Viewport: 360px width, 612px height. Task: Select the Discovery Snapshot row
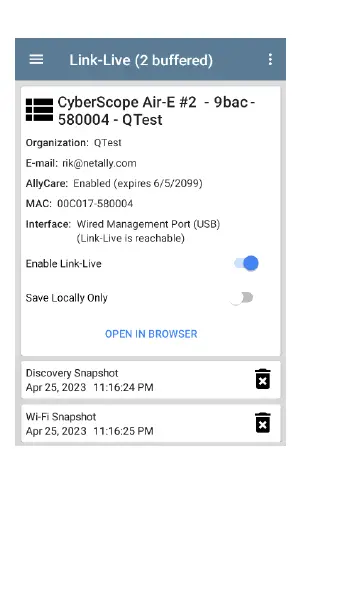[150, 380]
